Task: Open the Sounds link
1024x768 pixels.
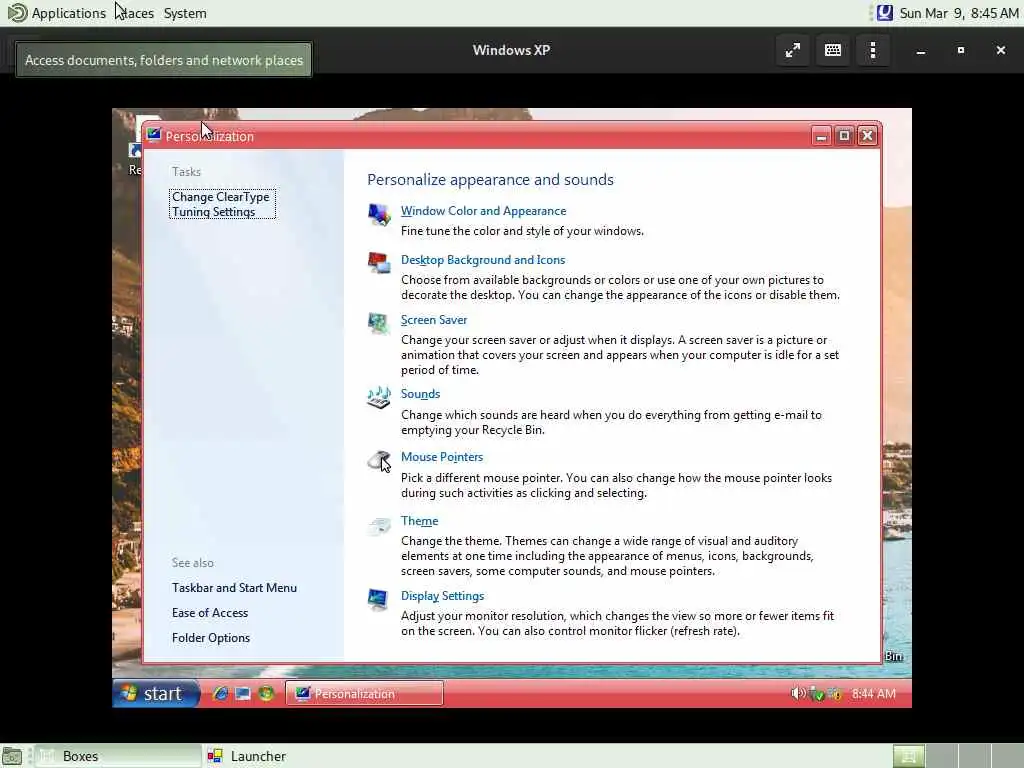Action: tap(420, 394)
